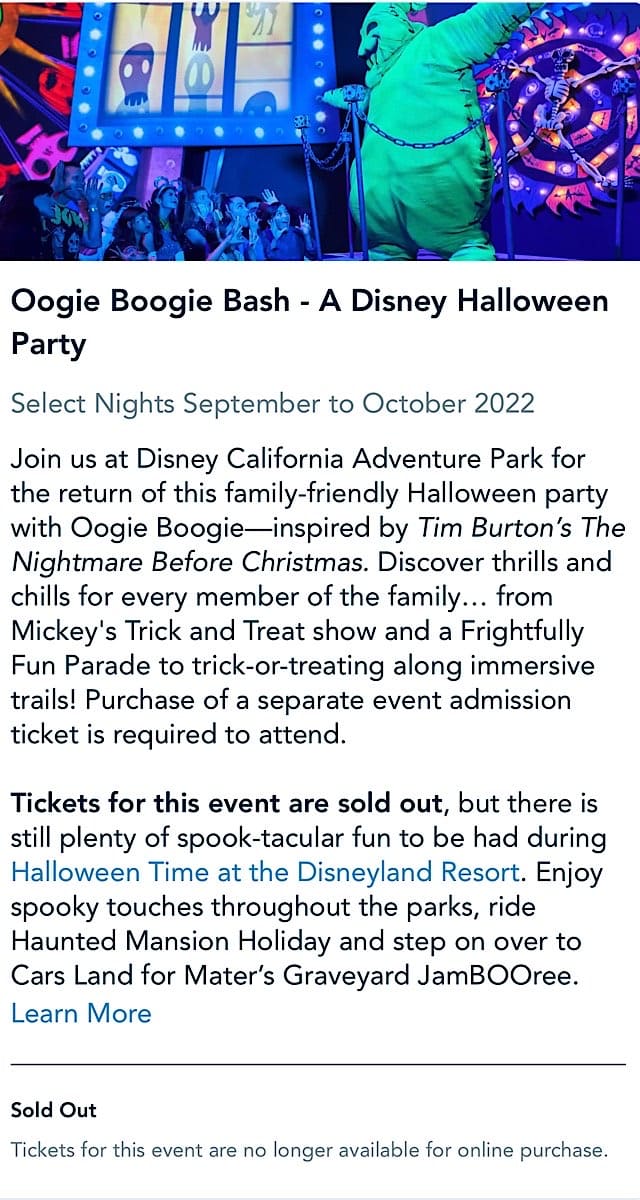Click the Sold Out status heading
This screenshot has height=1200, width=640.
tap(54, 1109)
